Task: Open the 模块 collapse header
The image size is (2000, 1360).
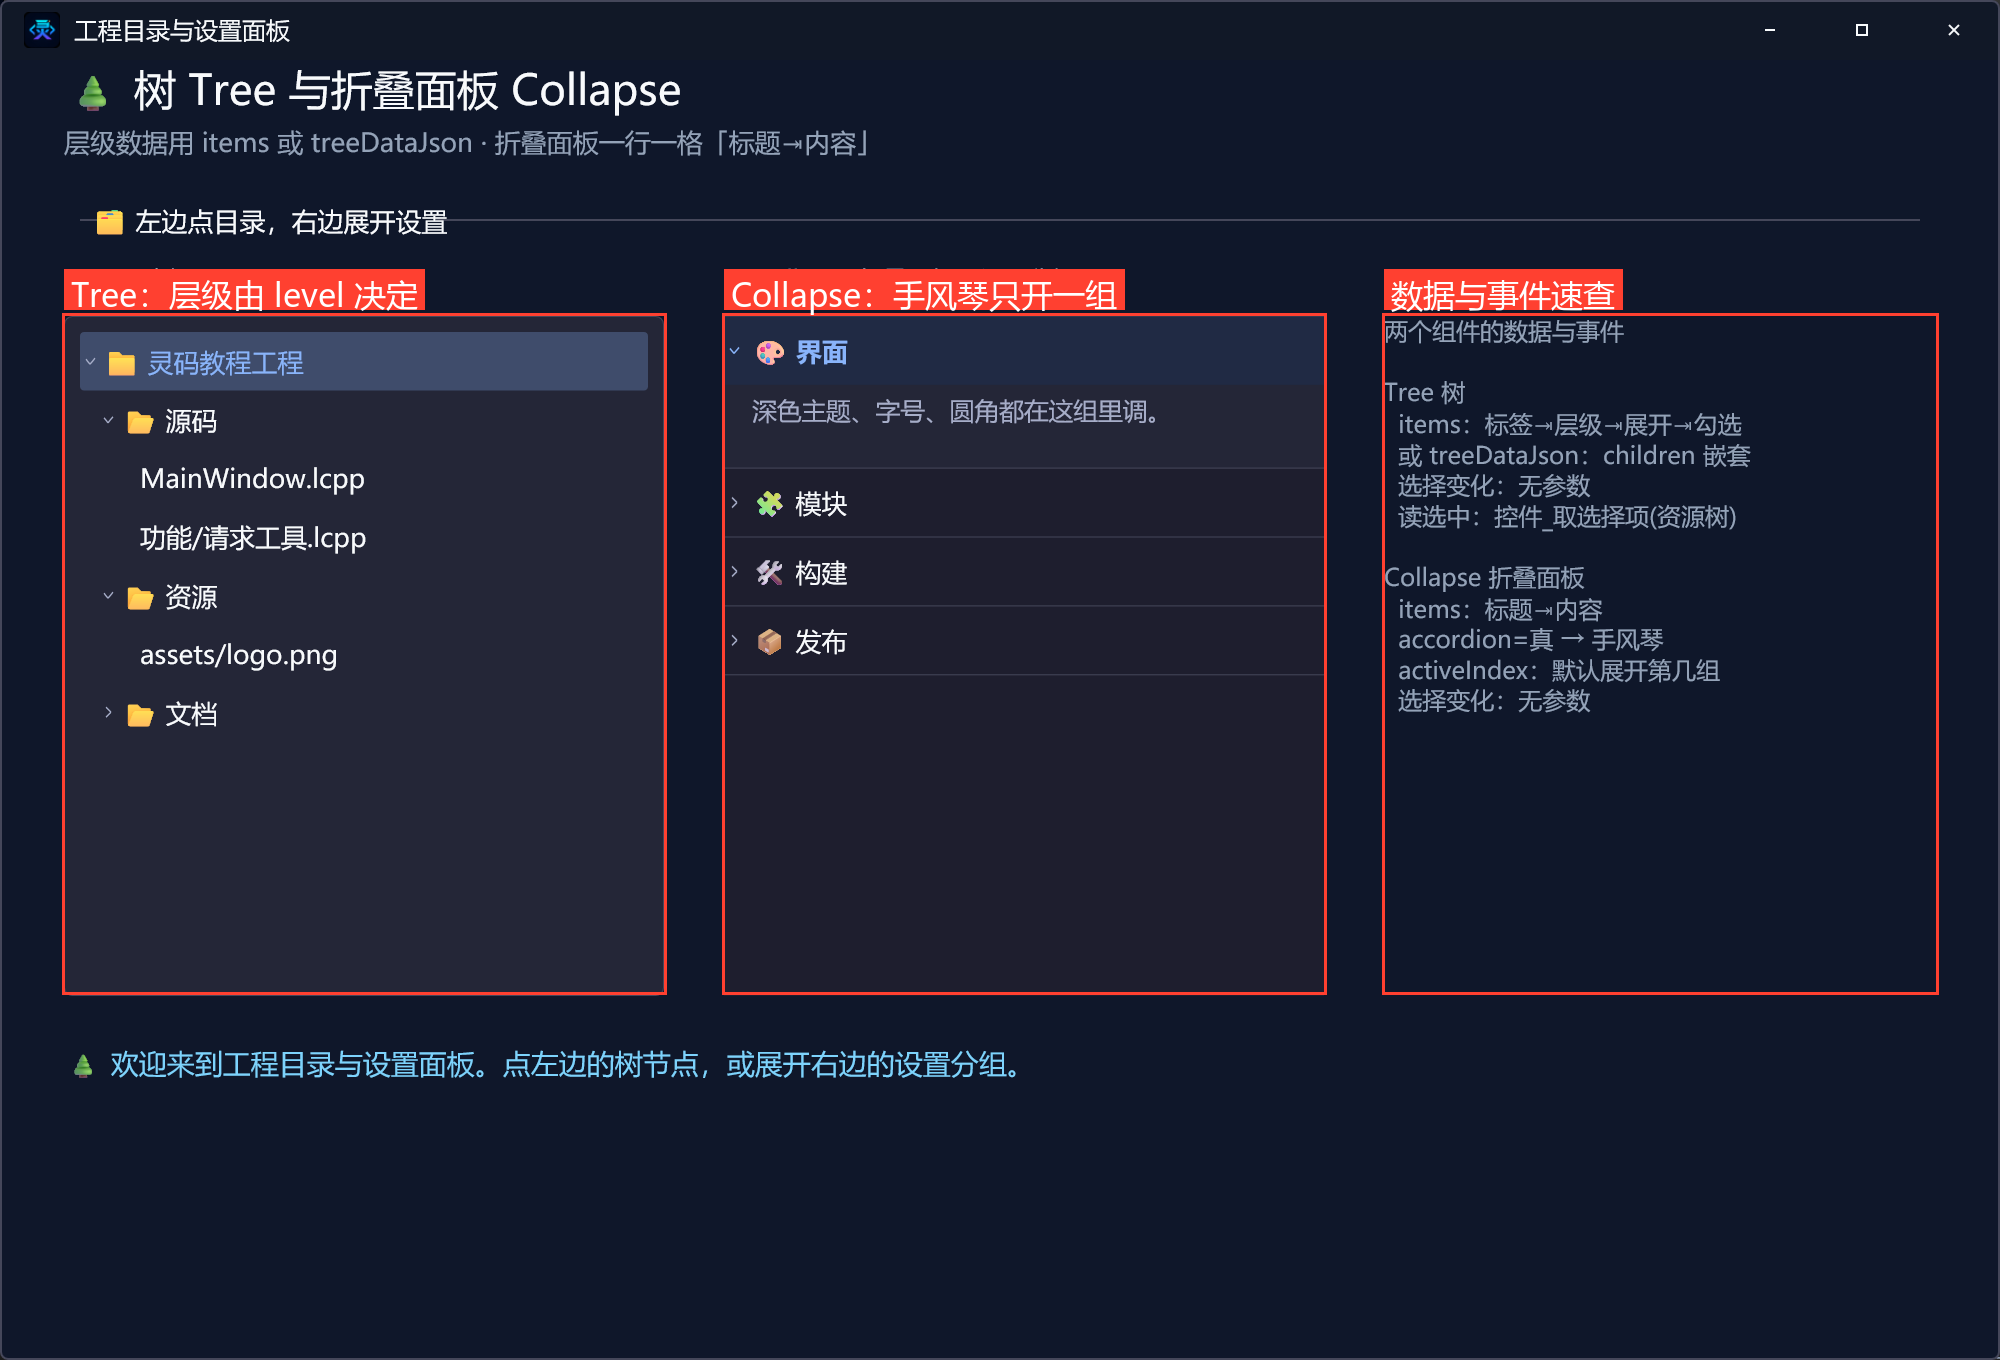Action: tap(1025, 503)
